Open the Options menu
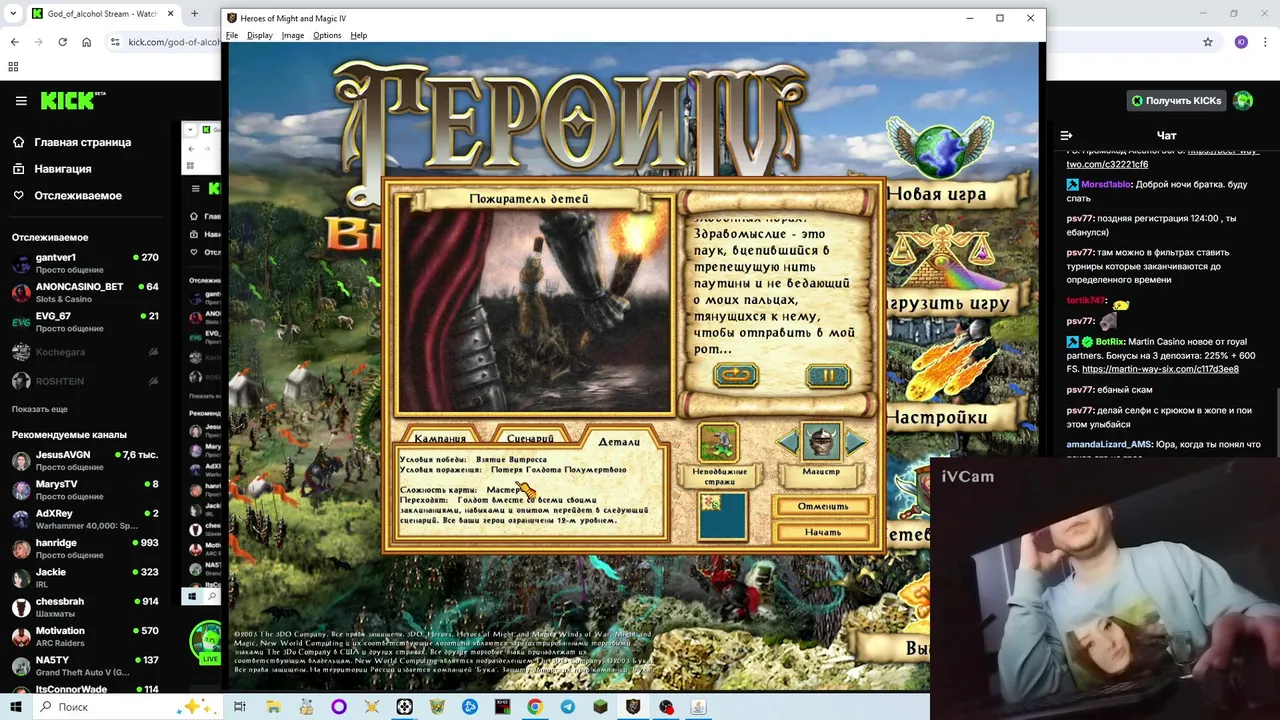Image resolution: width=1280 pixels, height=720 pixels. coord(327,35)
